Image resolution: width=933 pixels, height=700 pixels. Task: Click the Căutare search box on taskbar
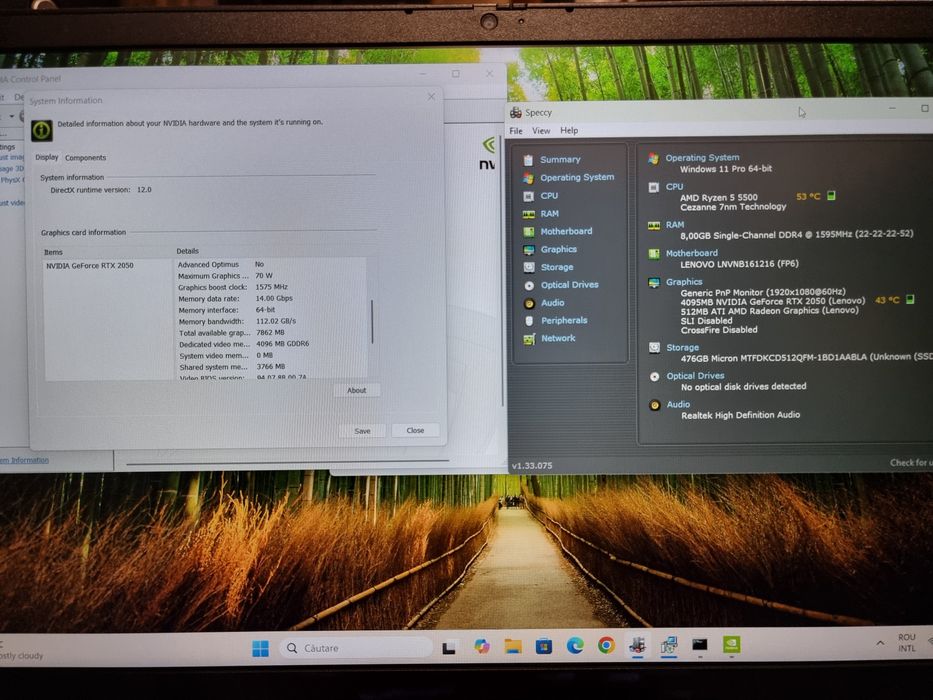click(x=356, y=648)
